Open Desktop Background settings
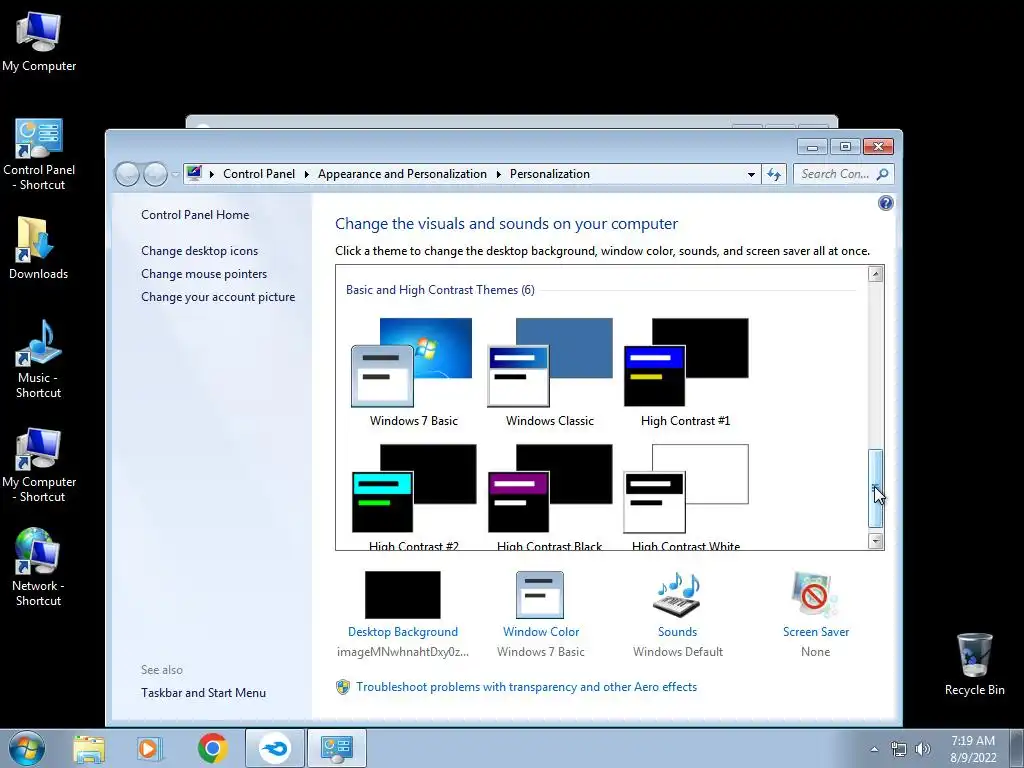The height and width of the screenshot is (768, 1024). click(403, 614)
